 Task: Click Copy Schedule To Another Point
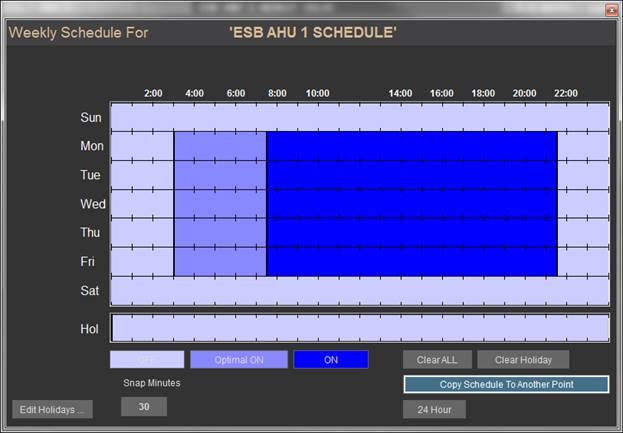[x=506, y=384]
